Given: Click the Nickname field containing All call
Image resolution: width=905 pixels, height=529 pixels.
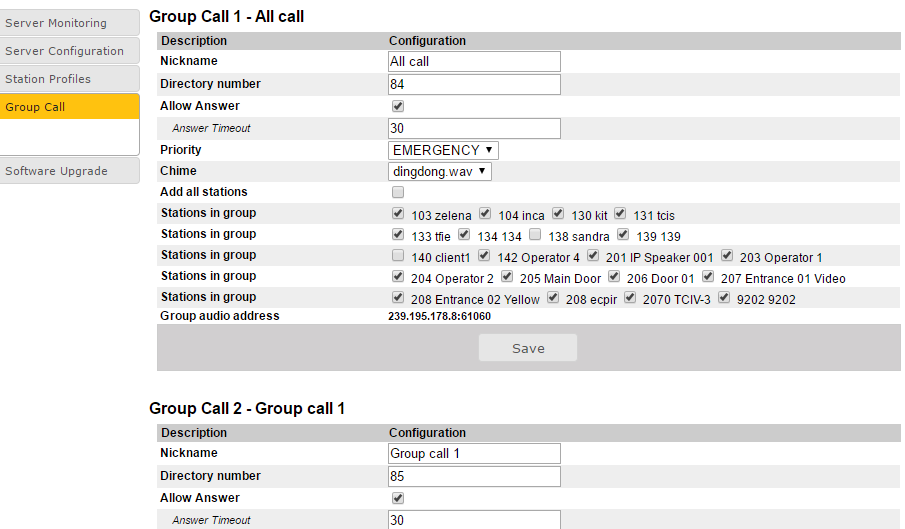Looking at the screenshot, I should [474, 62].
